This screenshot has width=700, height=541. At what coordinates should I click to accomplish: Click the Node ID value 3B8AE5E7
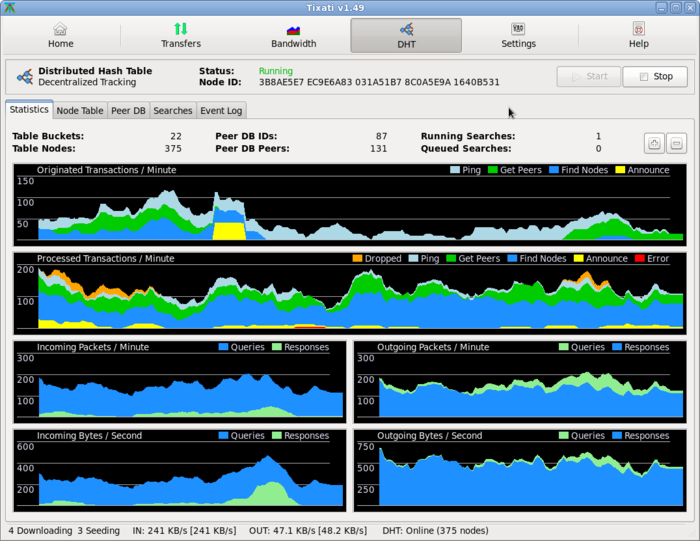coord(281,82)
